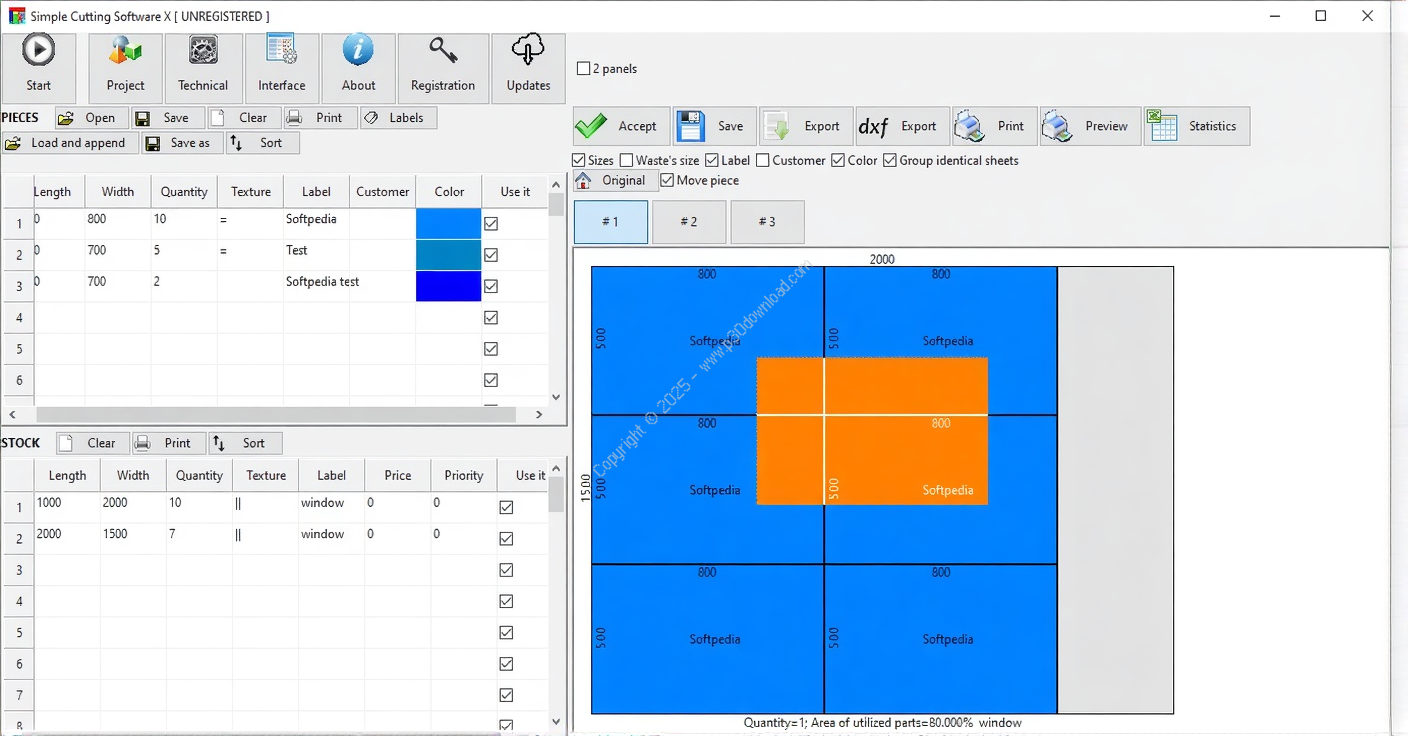Click Load and append button
The height and width of the screenshot is (736, 1408).
67,143
